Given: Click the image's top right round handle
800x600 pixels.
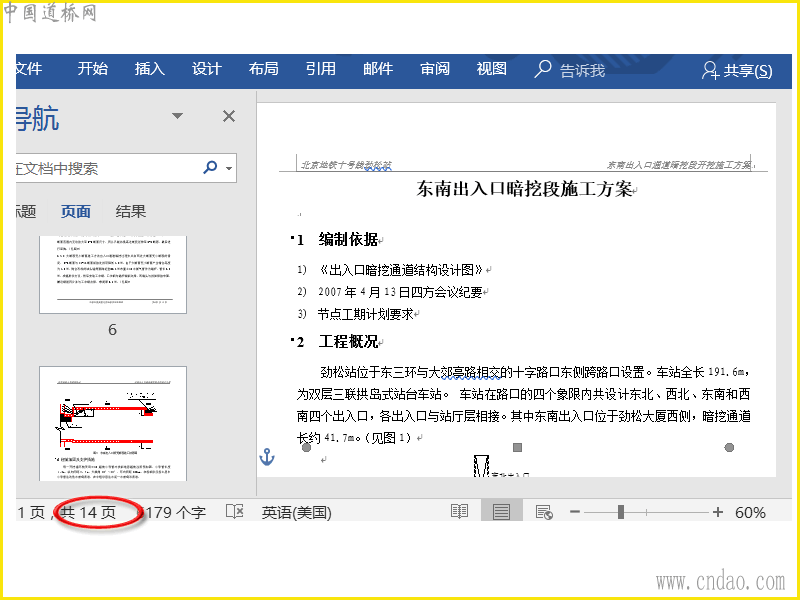Looking at the screenshot, I should (729, 447).
